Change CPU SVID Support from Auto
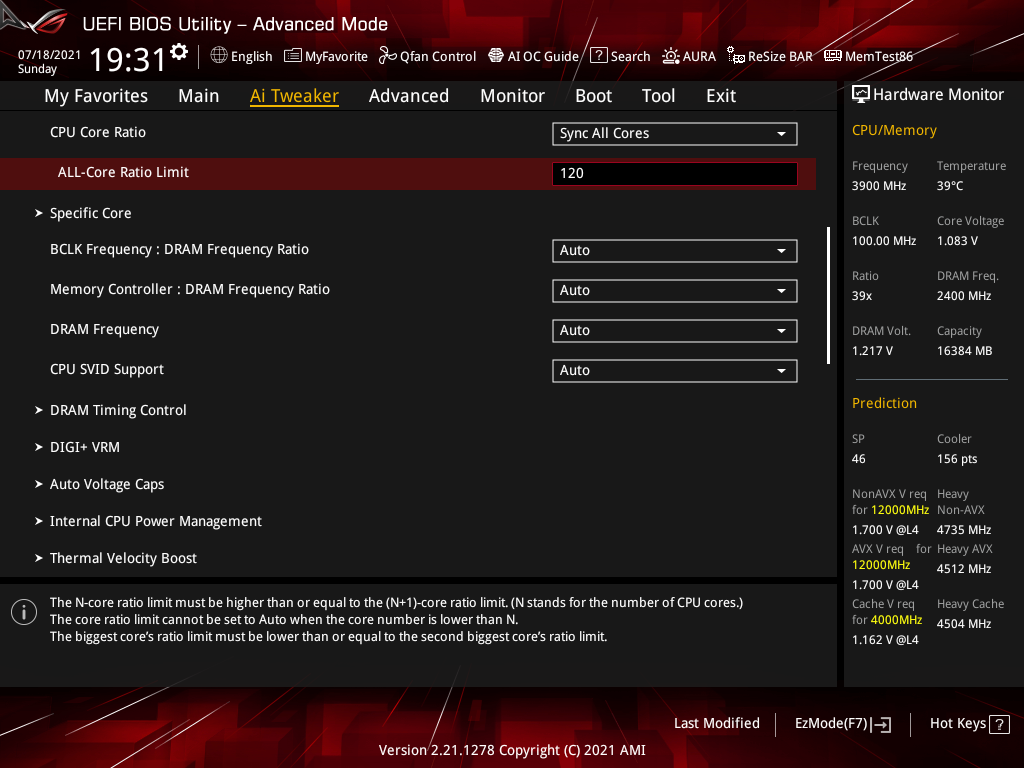This screenshot has width=1024, height=768. coord(674,370)
